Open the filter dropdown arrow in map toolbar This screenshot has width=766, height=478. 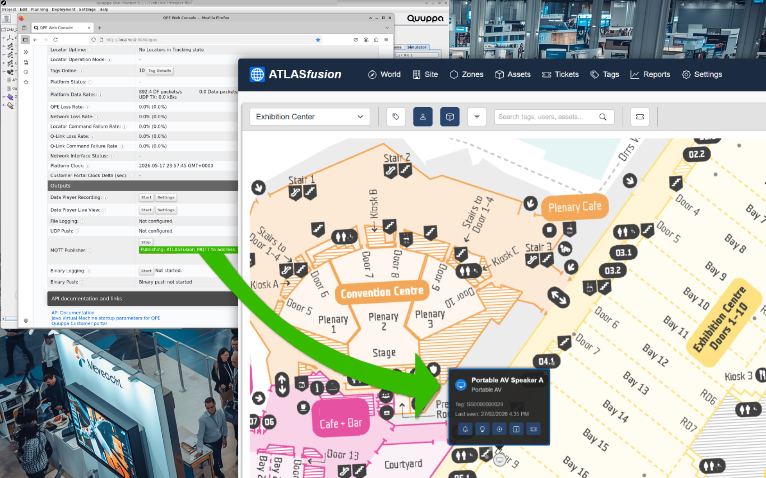tap(476, 117)
